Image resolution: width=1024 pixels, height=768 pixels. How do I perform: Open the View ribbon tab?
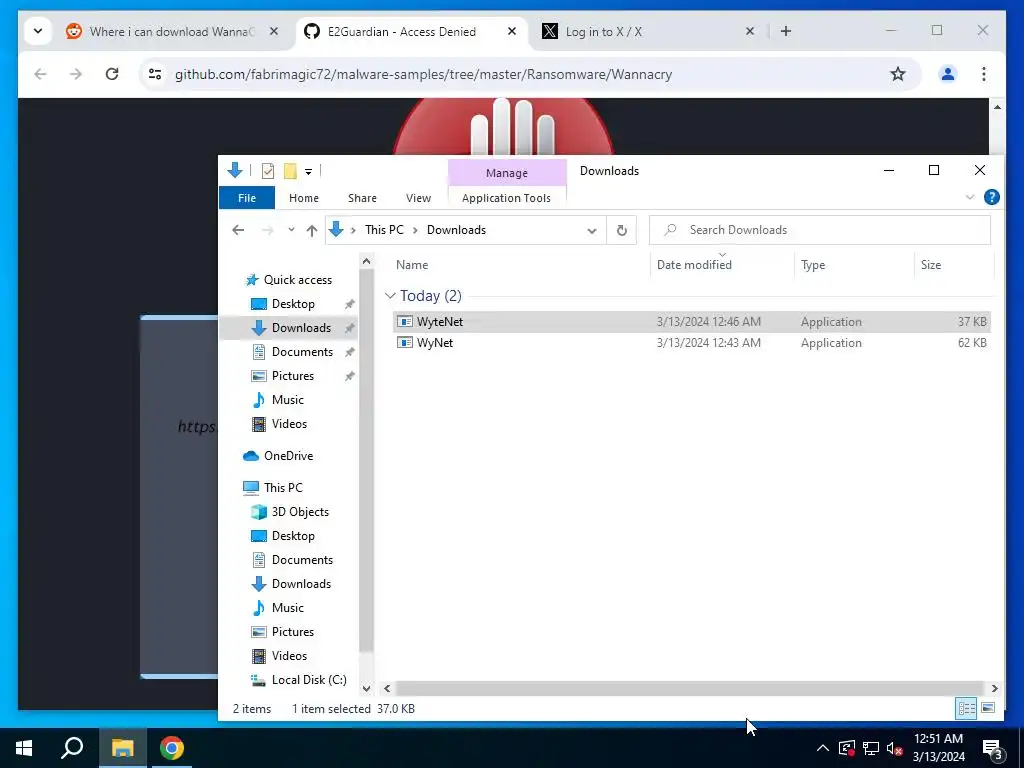[x=418, y=198]
